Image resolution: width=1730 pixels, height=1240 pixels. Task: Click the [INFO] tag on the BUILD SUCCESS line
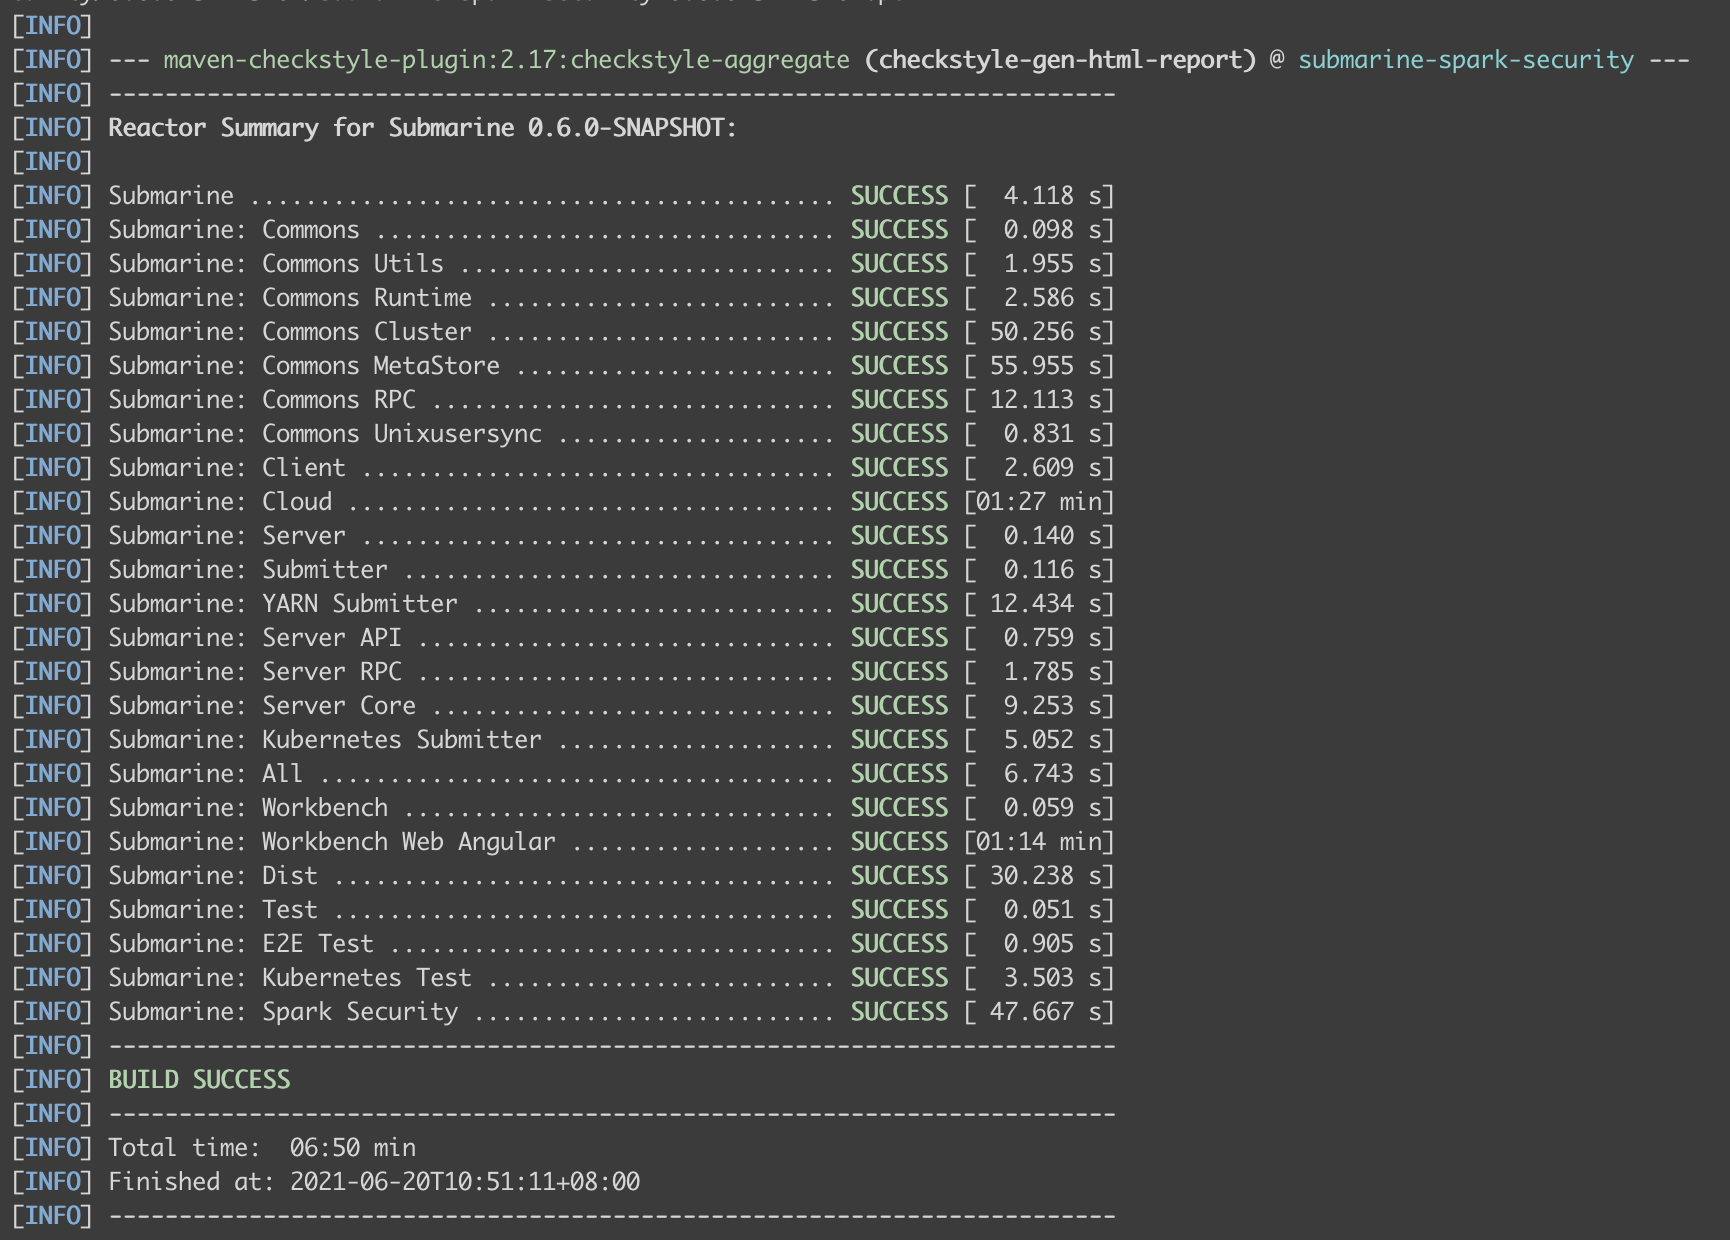click(x=52, y=1080)
